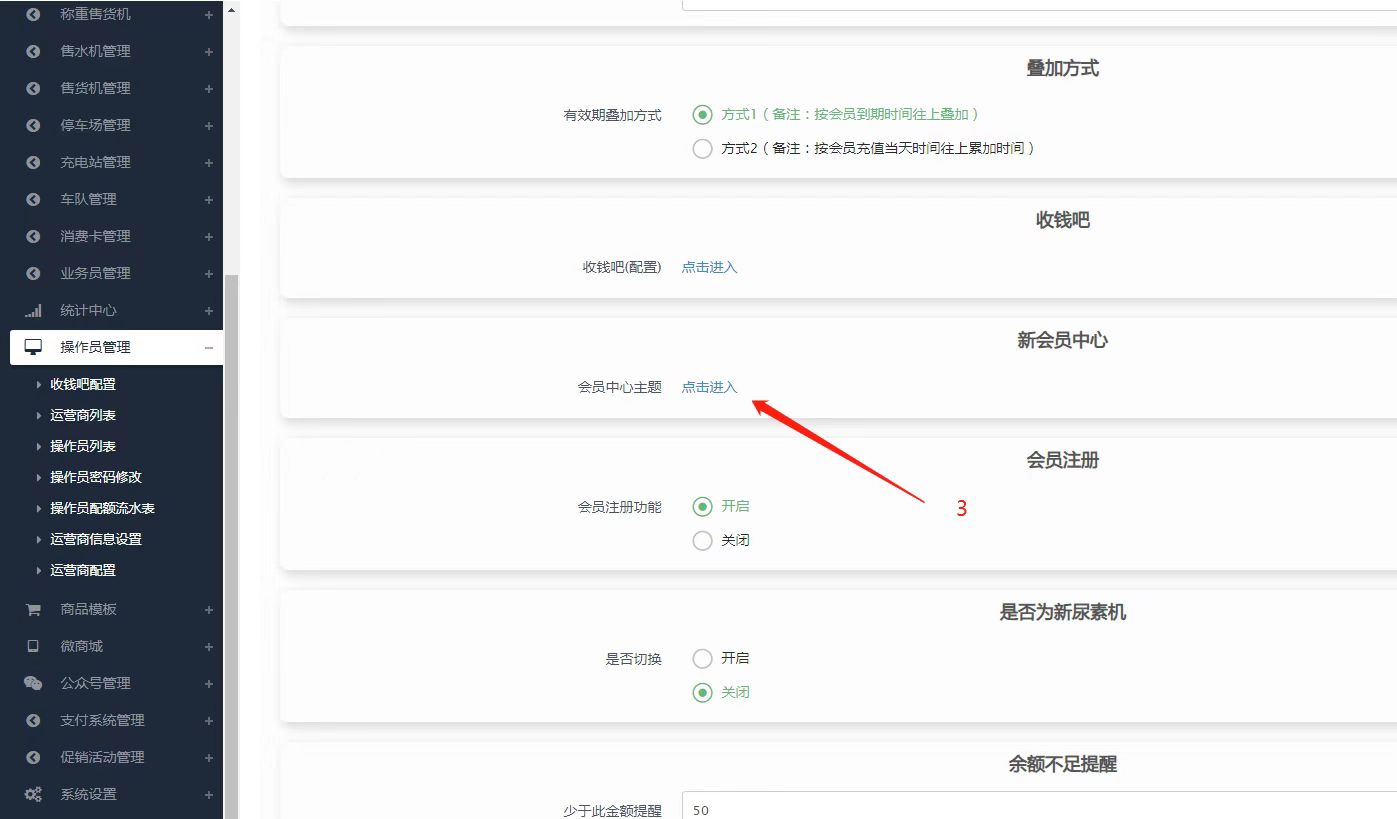Click the arrow icon beside 充电站管理
This screenshot has width=1397, height=819.
[33, 162]
